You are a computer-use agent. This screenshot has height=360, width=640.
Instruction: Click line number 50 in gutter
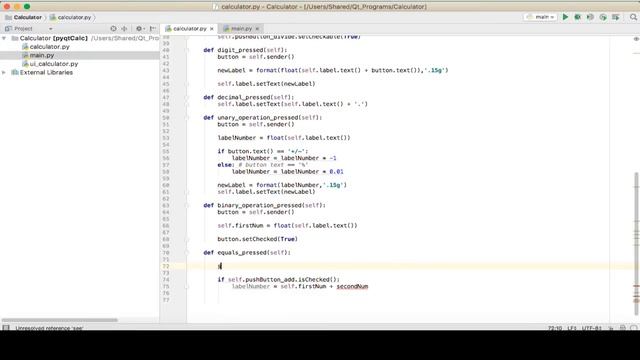coord(166,118)
